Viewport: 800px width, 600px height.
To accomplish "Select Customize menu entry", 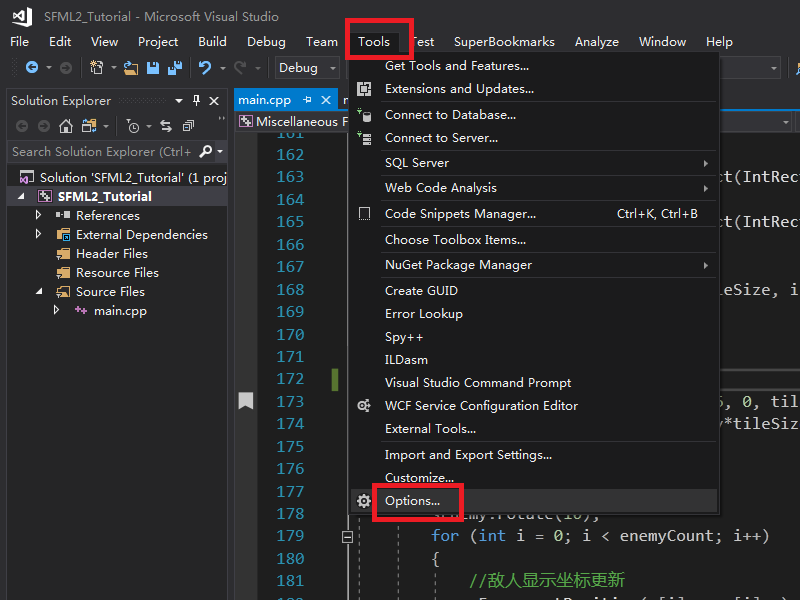I will pyautogui.click(x=534, y=478).
